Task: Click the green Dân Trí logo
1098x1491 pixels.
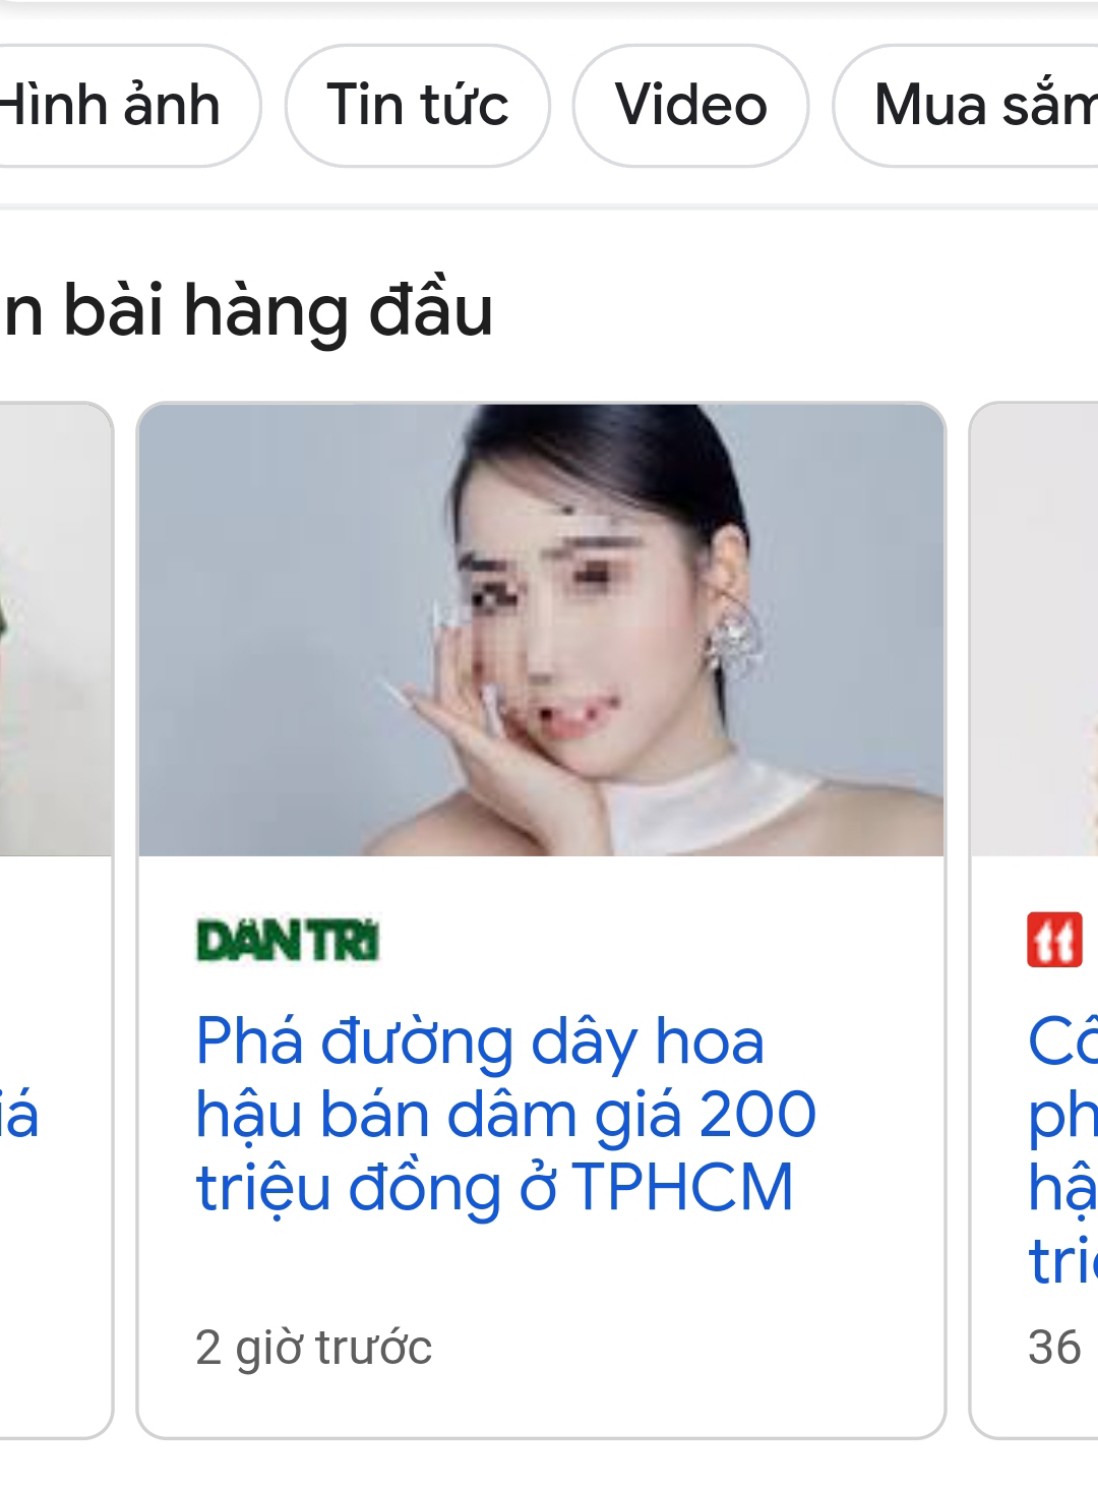Action: click(x=288, y=941)
